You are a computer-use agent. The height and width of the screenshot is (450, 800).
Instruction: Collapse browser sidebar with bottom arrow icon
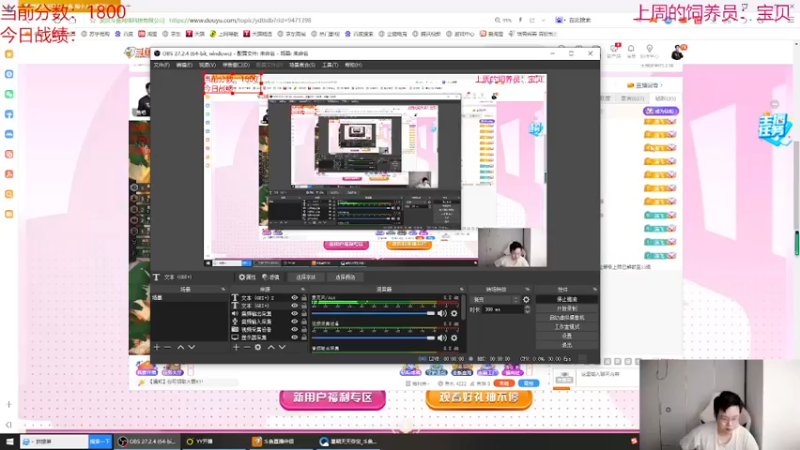pyautogui.click(x=9, y=424)
